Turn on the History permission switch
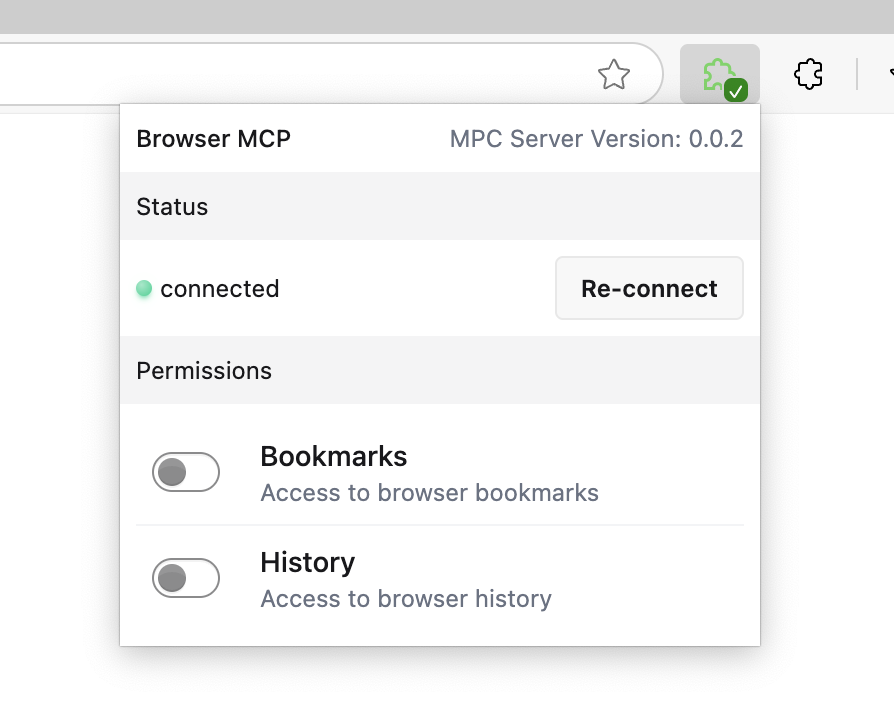894x712 pixels. pos(185,578)
